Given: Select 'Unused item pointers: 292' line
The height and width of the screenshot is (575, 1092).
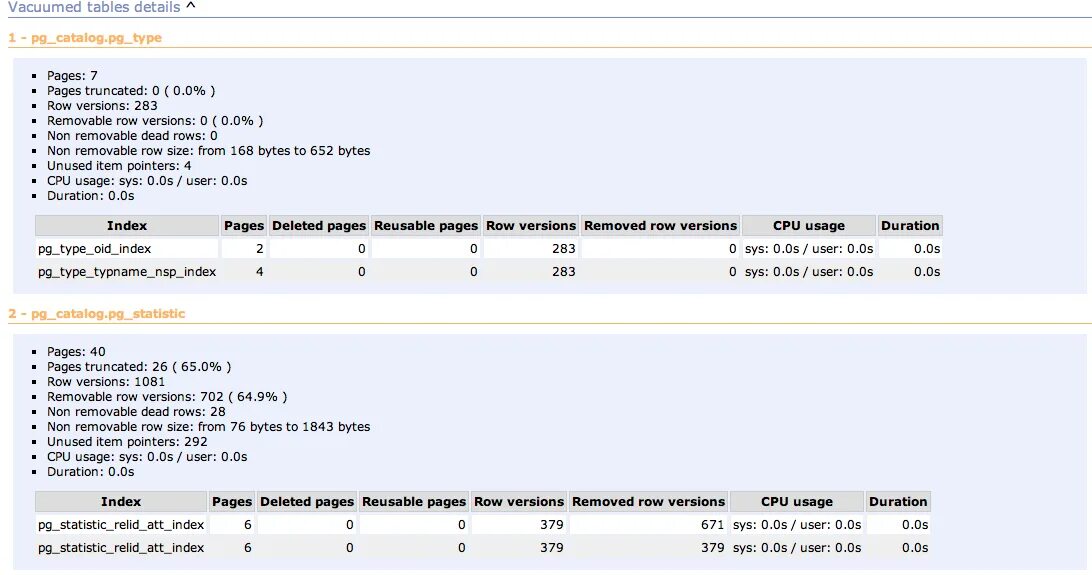Looking at the screenshot, I should point(127,441).
